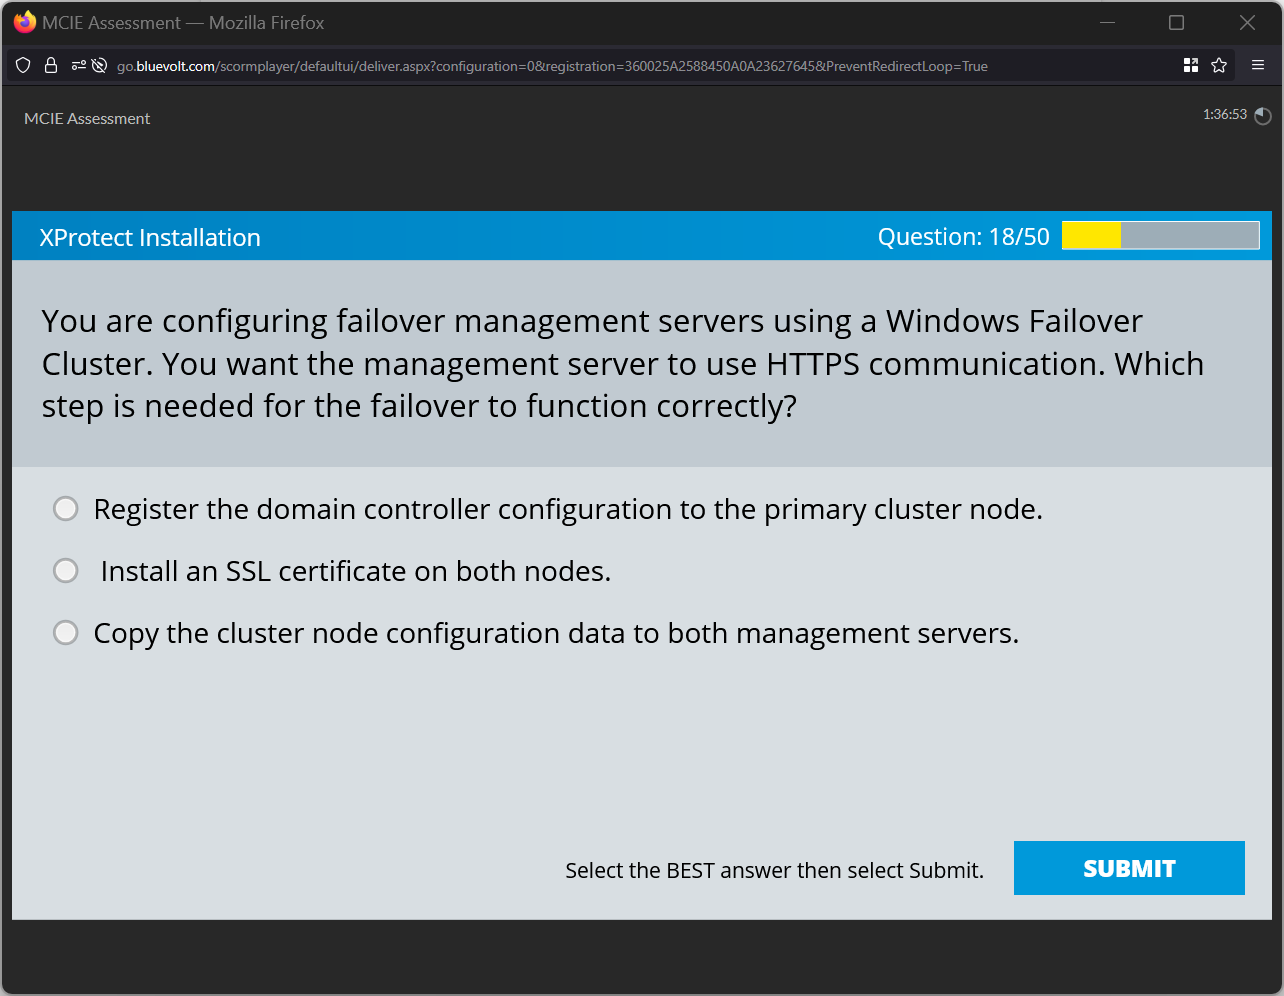Click the XProtect Installation header
Screen dimensions: 1284x996
[x=149, y=237]
